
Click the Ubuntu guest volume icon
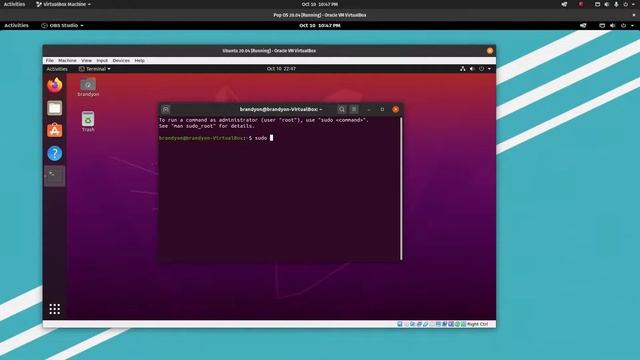click(472, 69)
